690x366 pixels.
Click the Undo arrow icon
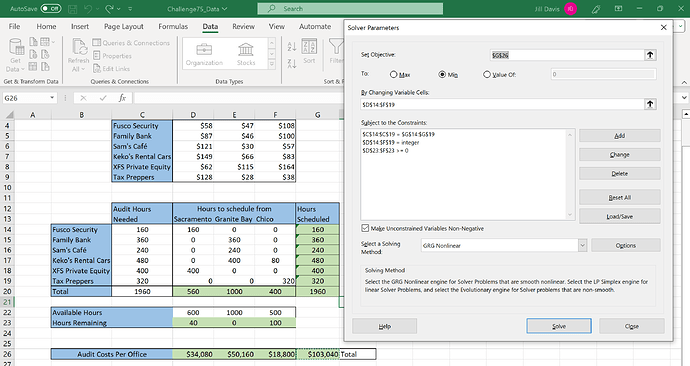(x=88, y=8)
